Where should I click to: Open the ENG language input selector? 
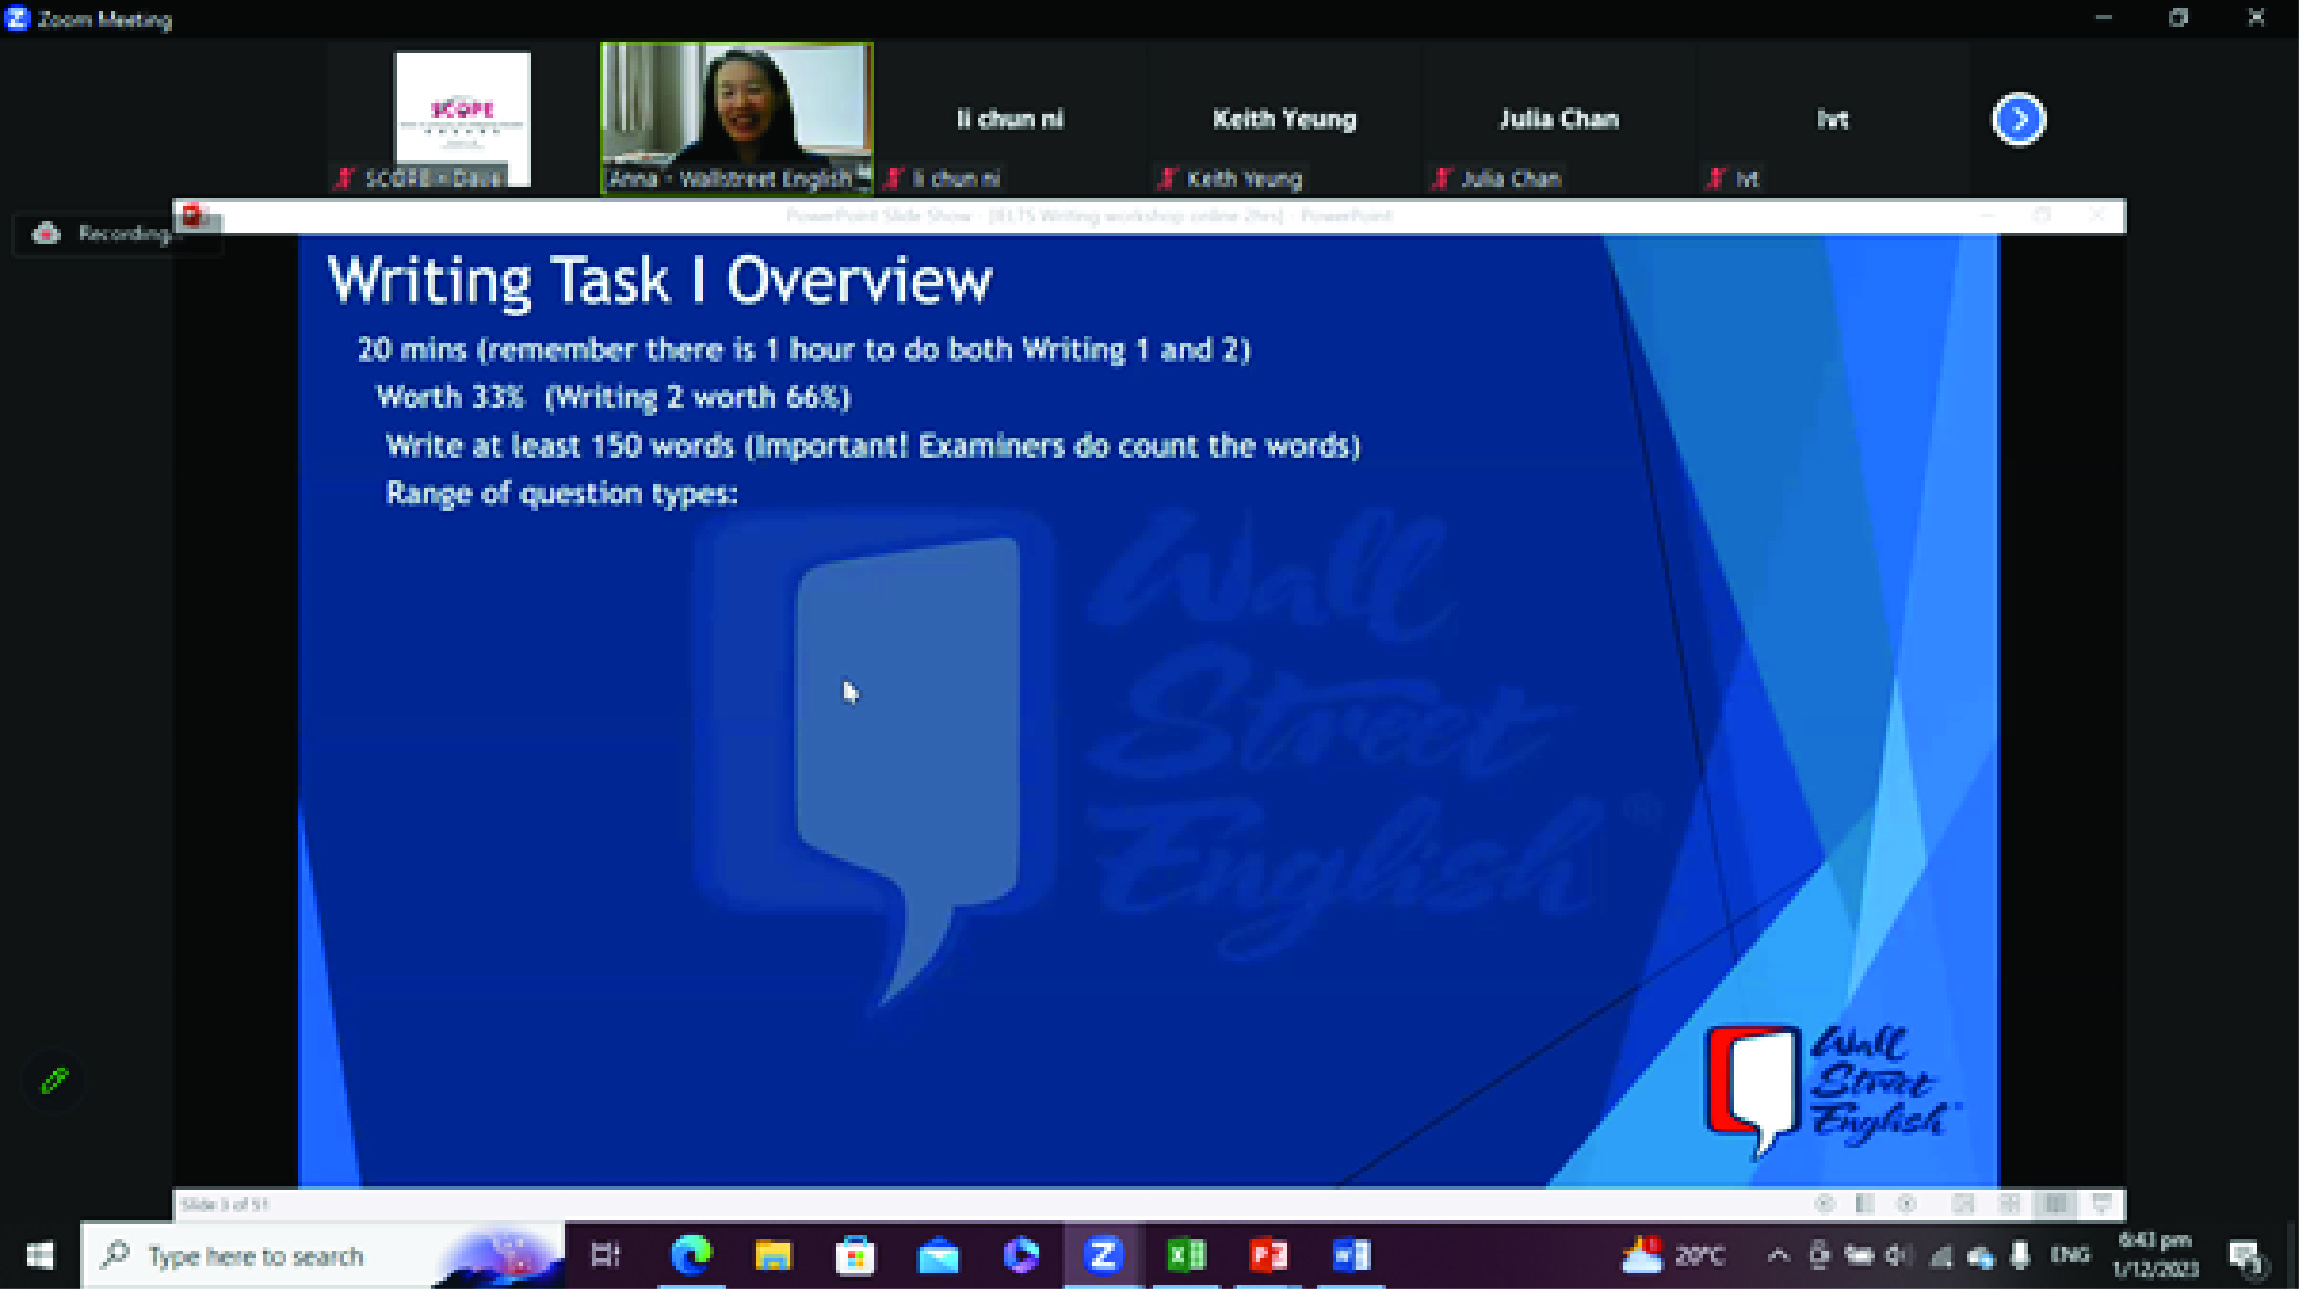pyautogui.click(x=2070, y=1255)
